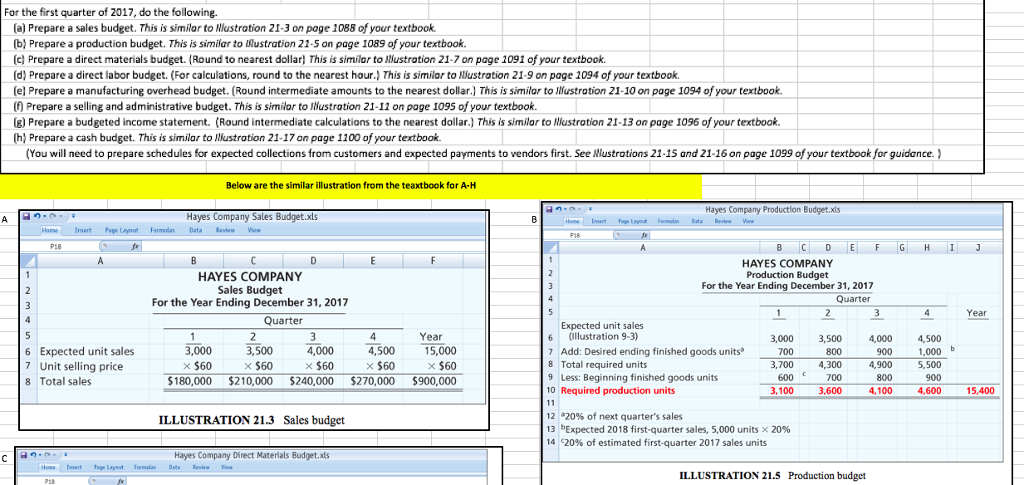Click Undo arrow in Sales Budget window

point(37,216)
